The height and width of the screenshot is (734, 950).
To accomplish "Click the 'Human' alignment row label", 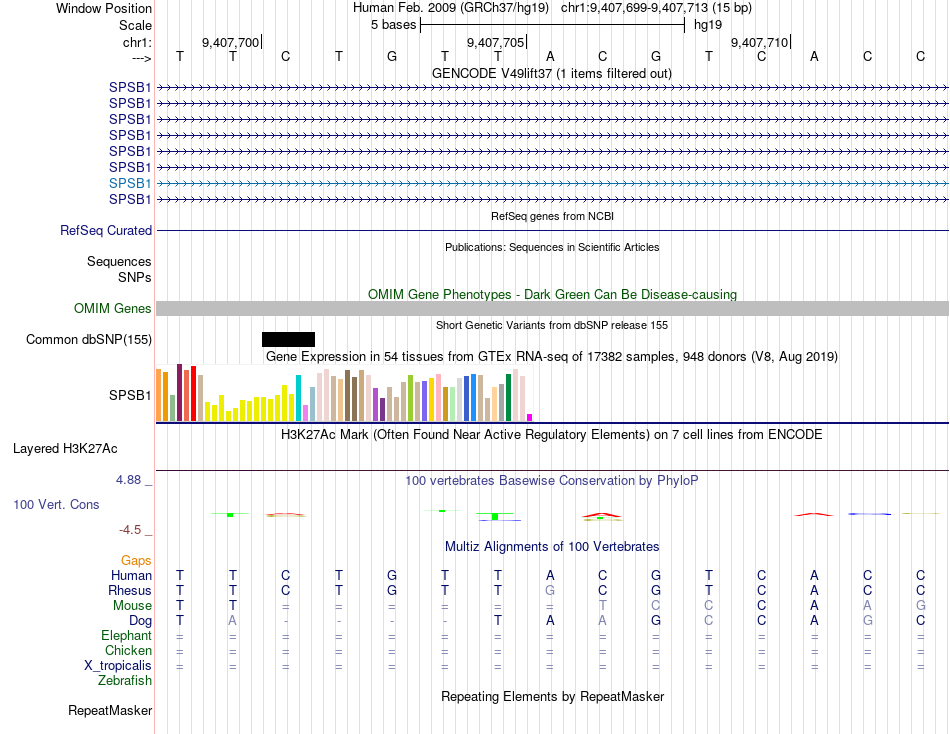I will click(x=131, y=575).
